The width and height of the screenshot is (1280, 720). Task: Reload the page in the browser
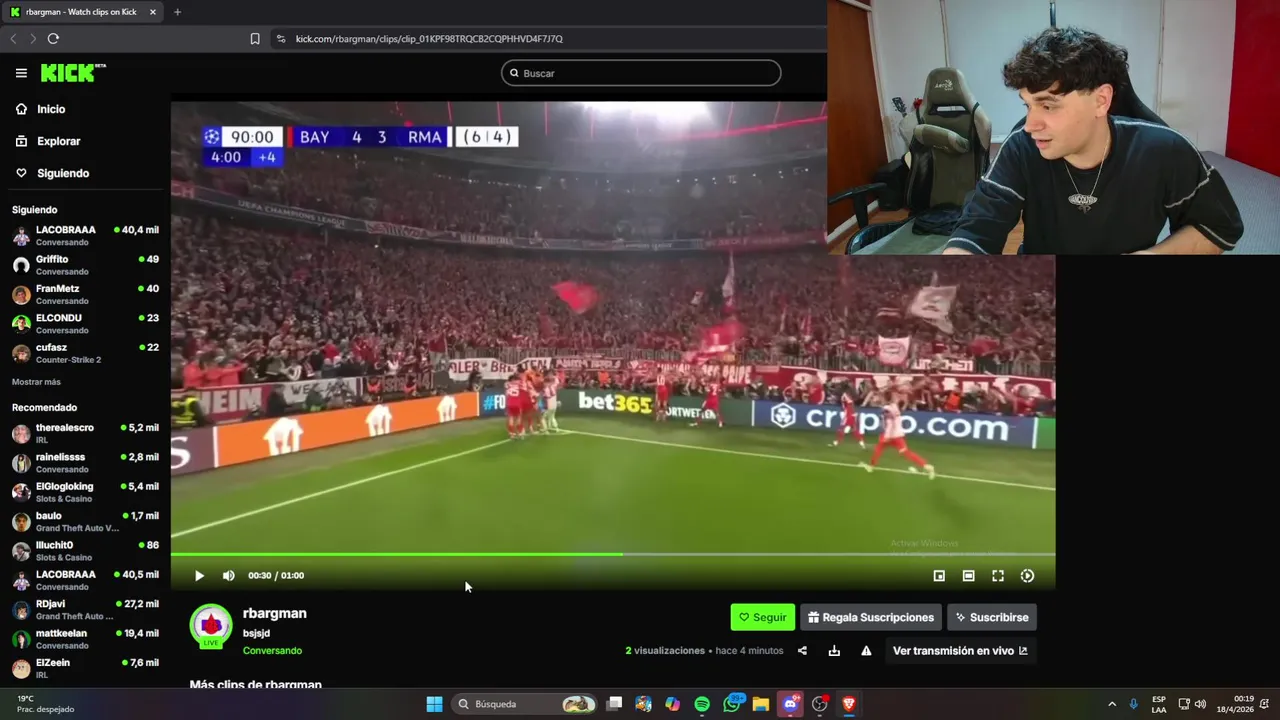point(53,38)
